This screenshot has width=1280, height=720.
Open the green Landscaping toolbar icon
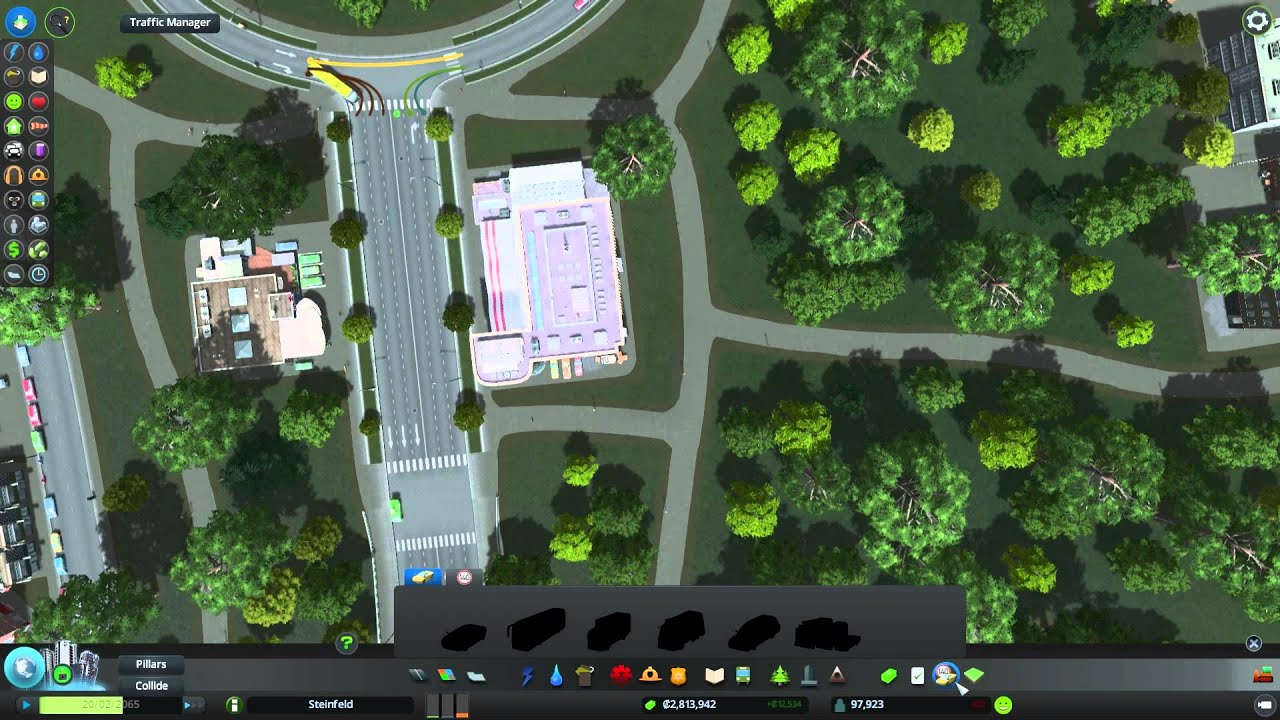tap(974, 676)
